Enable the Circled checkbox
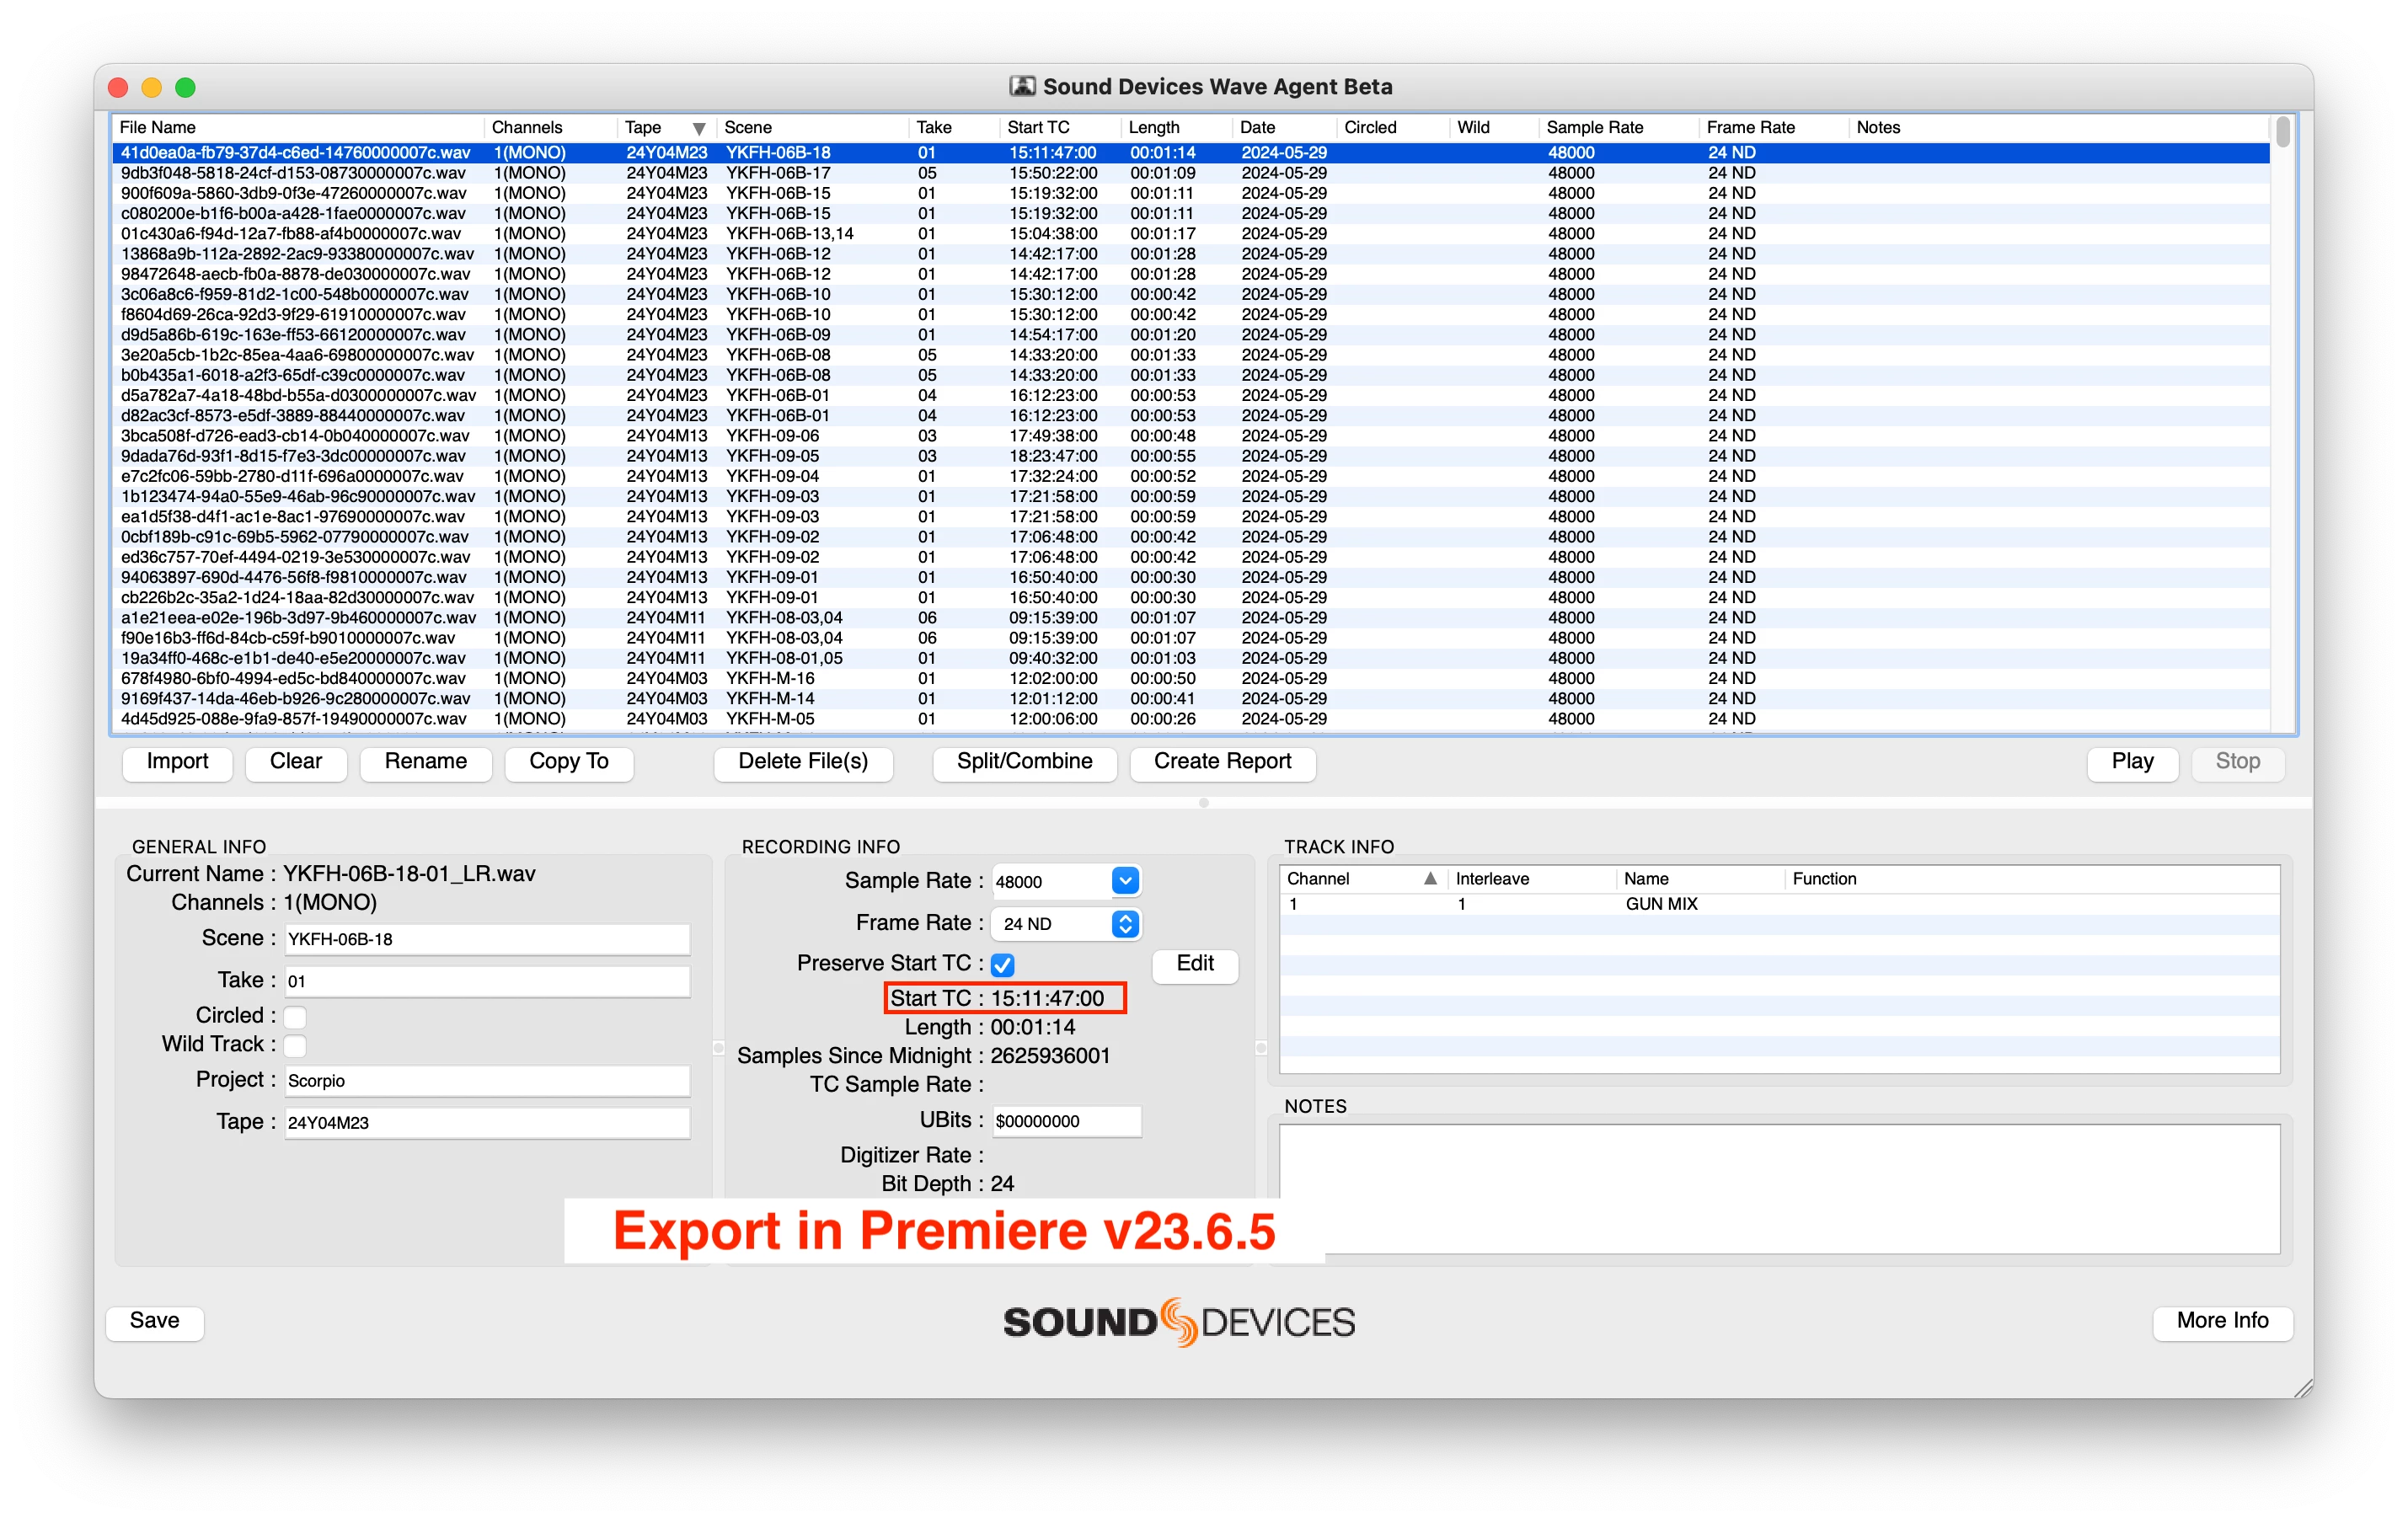The image size is (2408, 1523). pyautogui.click(x=295, y=1017)
